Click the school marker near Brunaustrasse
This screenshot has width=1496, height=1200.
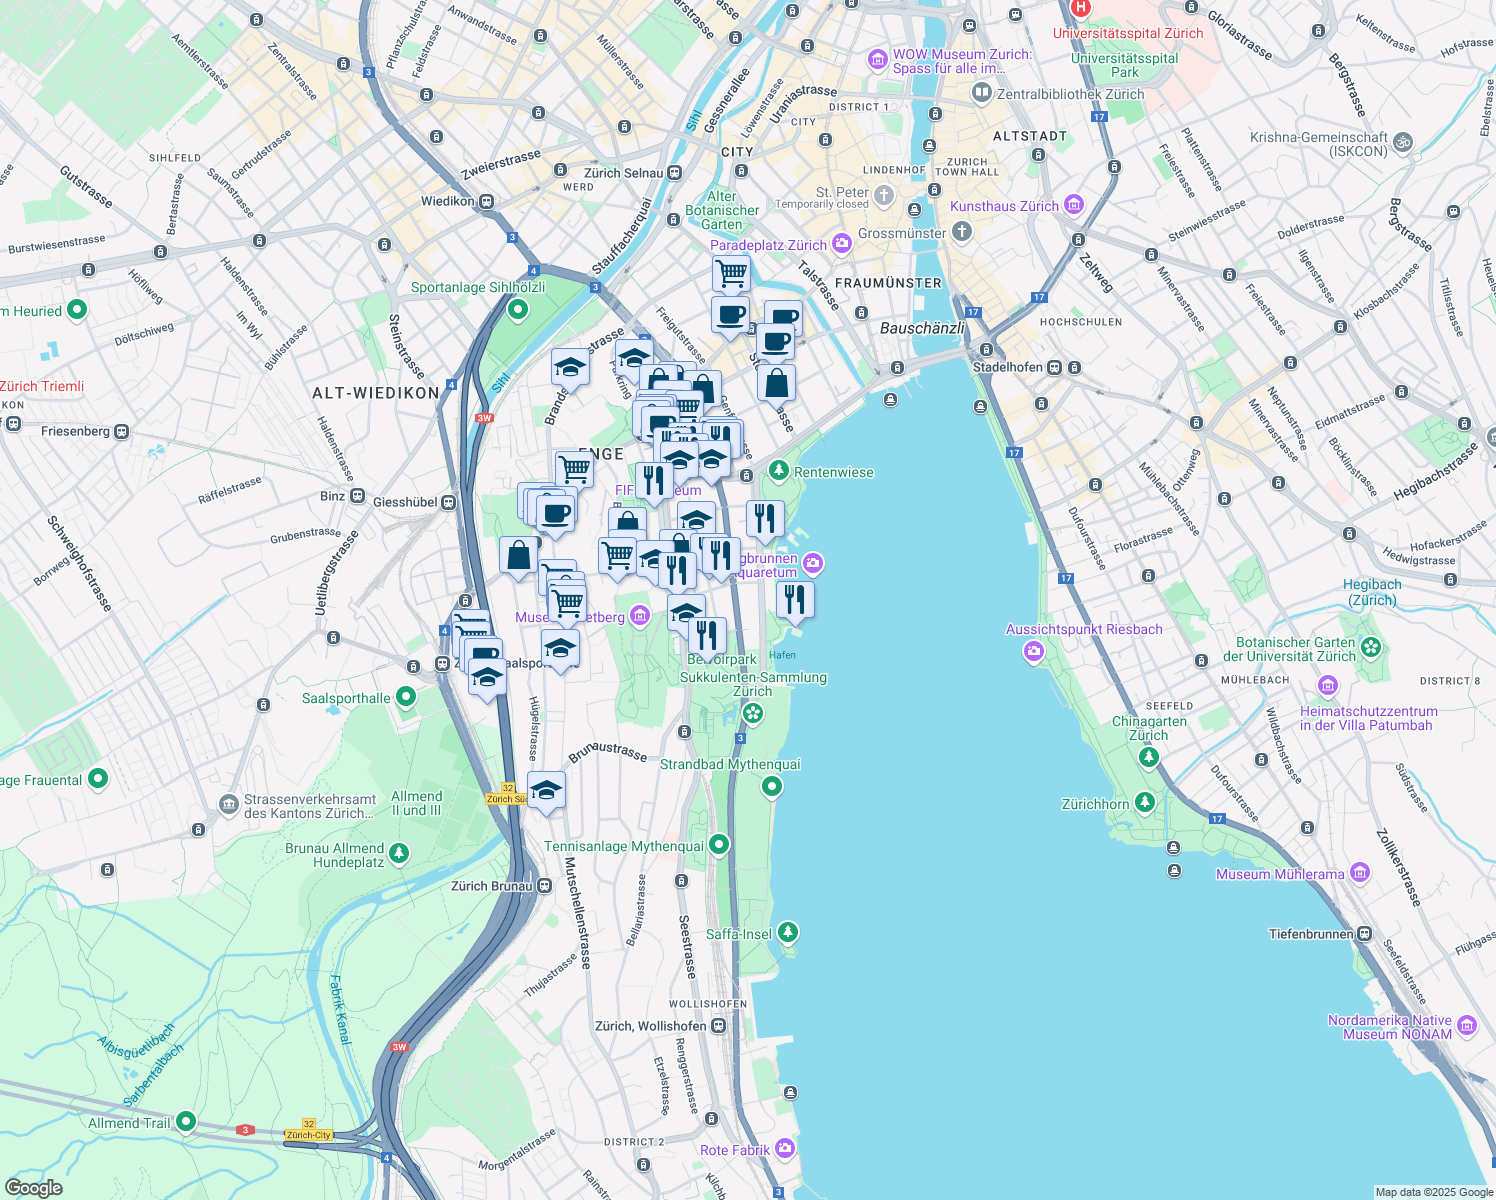(546, 792)
